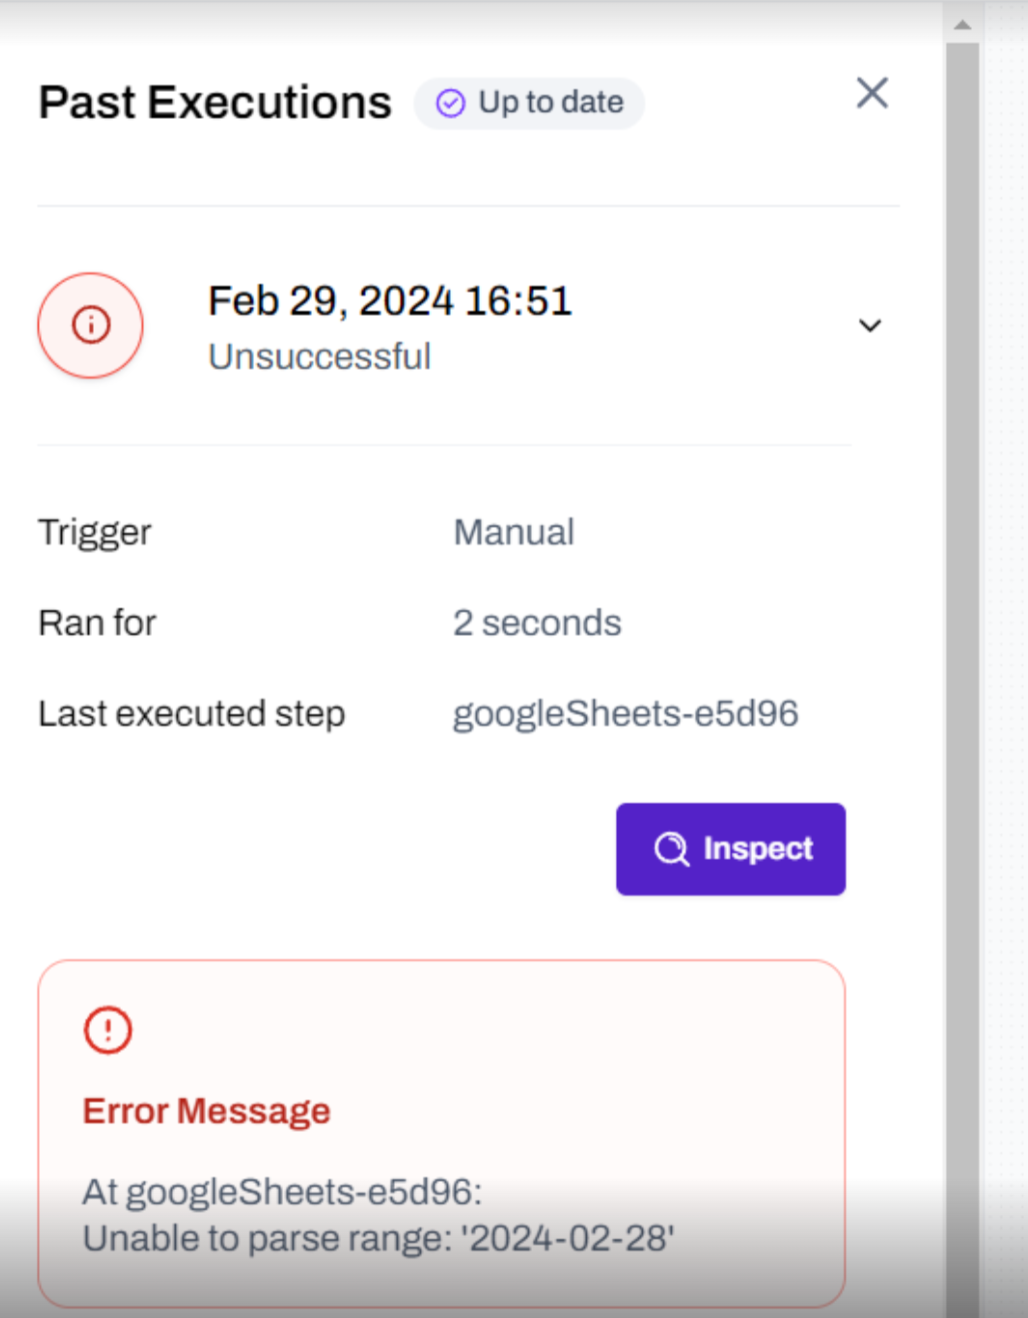Click the red info icon beside the execution

click(x=91, y=325)
